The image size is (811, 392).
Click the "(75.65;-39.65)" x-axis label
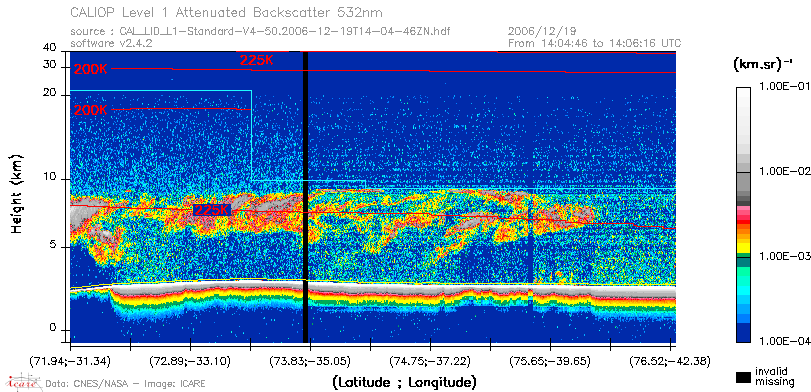pos(551,360)
